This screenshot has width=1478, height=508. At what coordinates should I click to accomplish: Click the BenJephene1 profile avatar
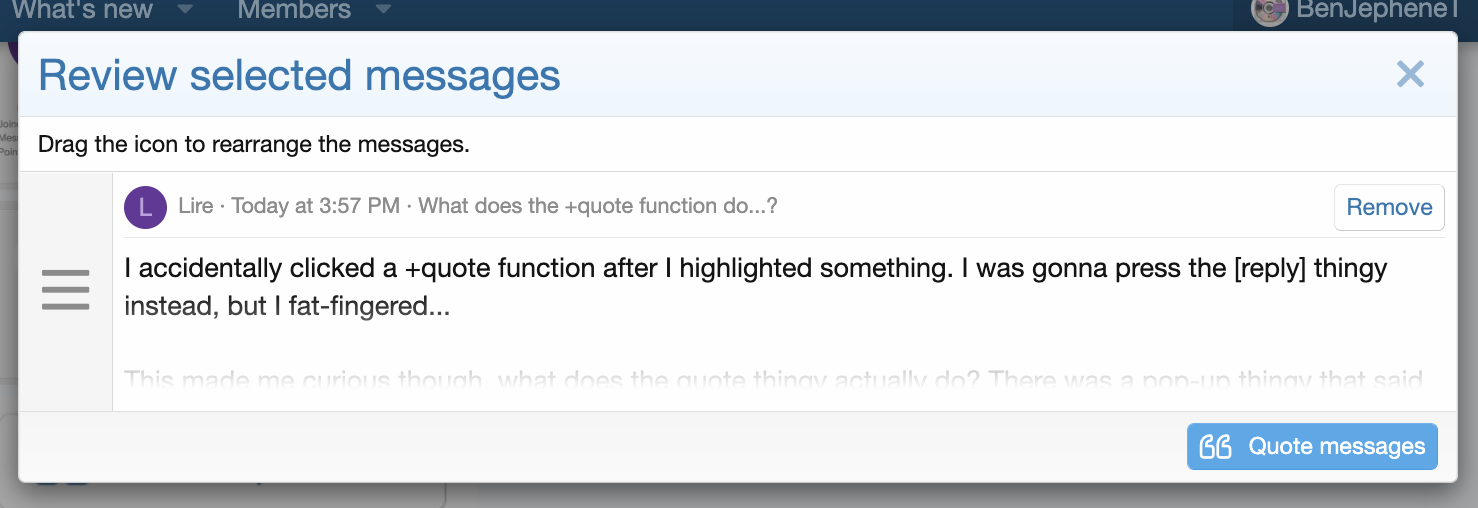[x=1269, y=11]
